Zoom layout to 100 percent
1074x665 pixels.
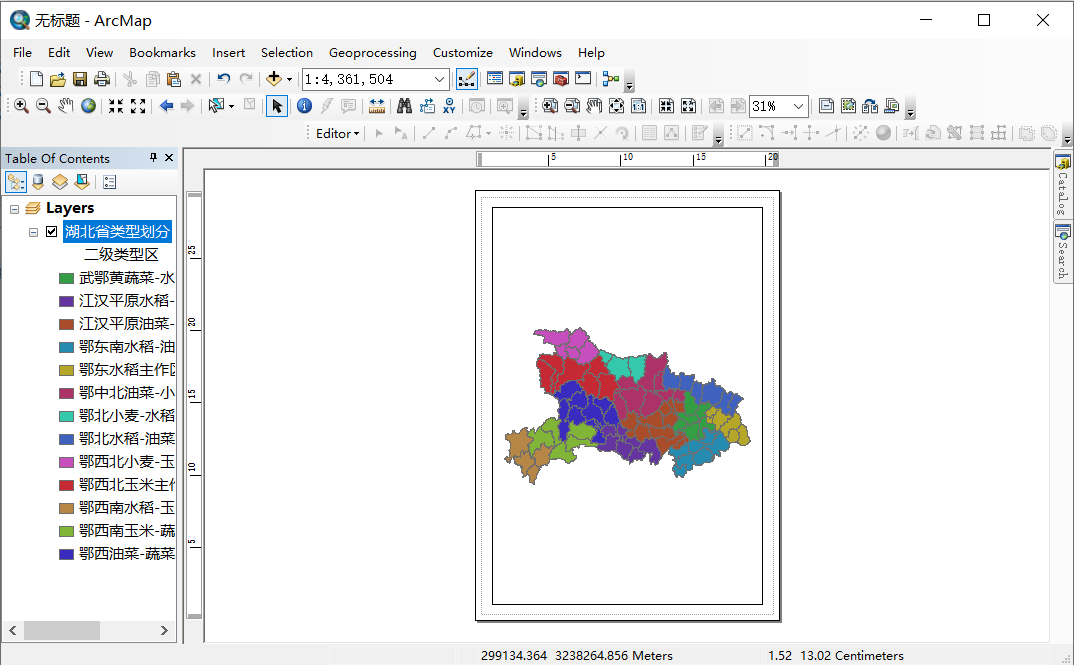click(x=638, y=105)
